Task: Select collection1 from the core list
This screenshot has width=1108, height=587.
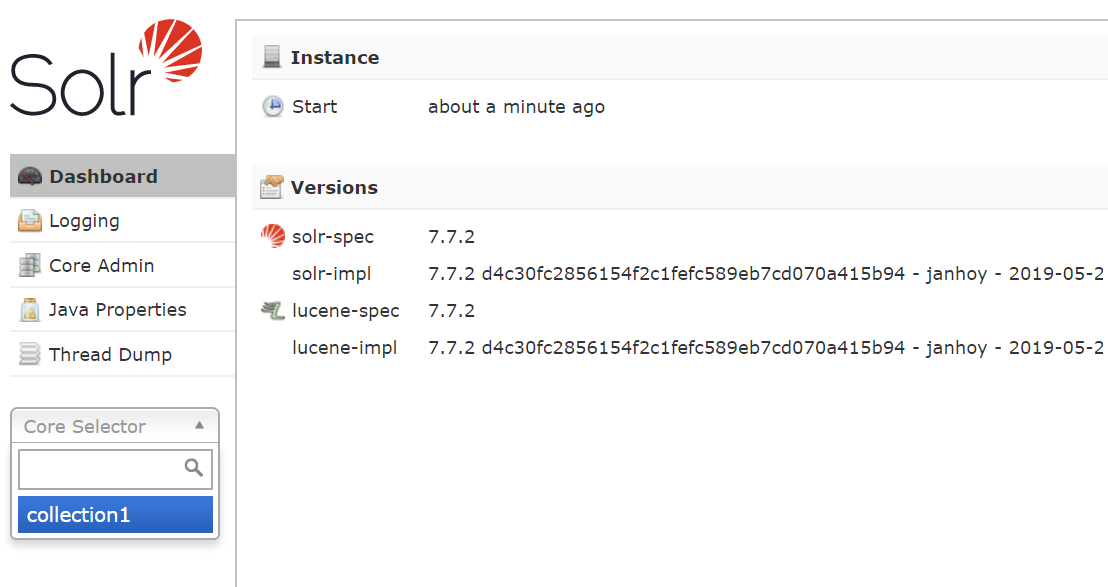Action: click(115, 515)
